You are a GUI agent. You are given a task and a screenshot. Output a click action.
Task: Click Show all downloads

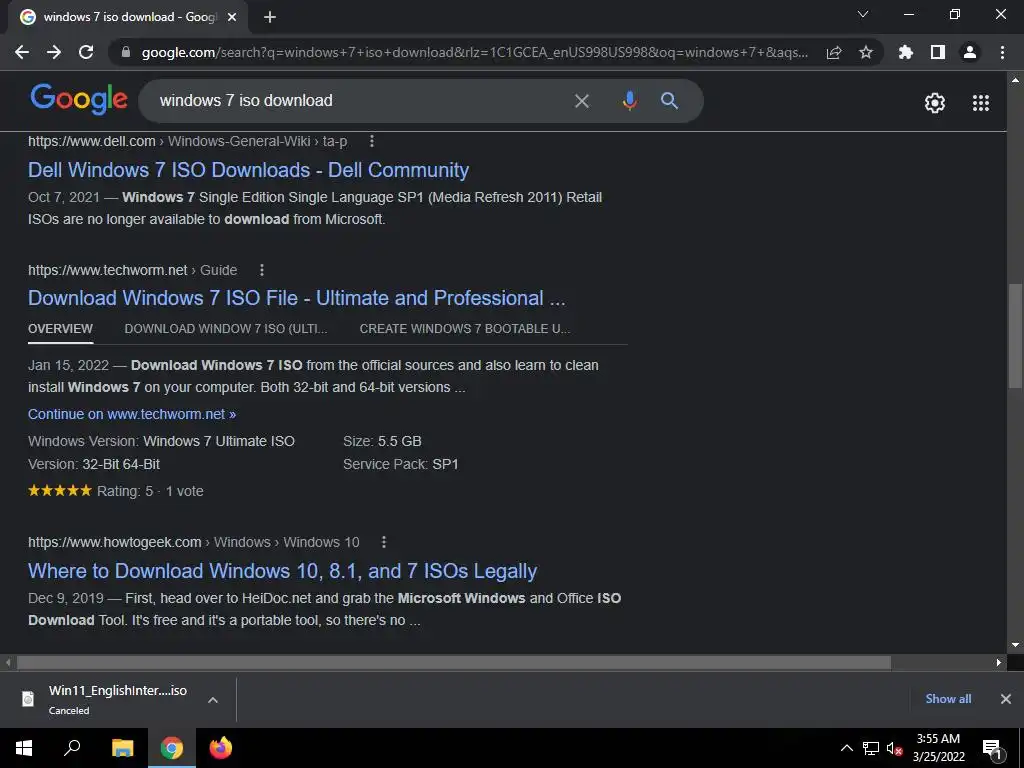[948, 699]
